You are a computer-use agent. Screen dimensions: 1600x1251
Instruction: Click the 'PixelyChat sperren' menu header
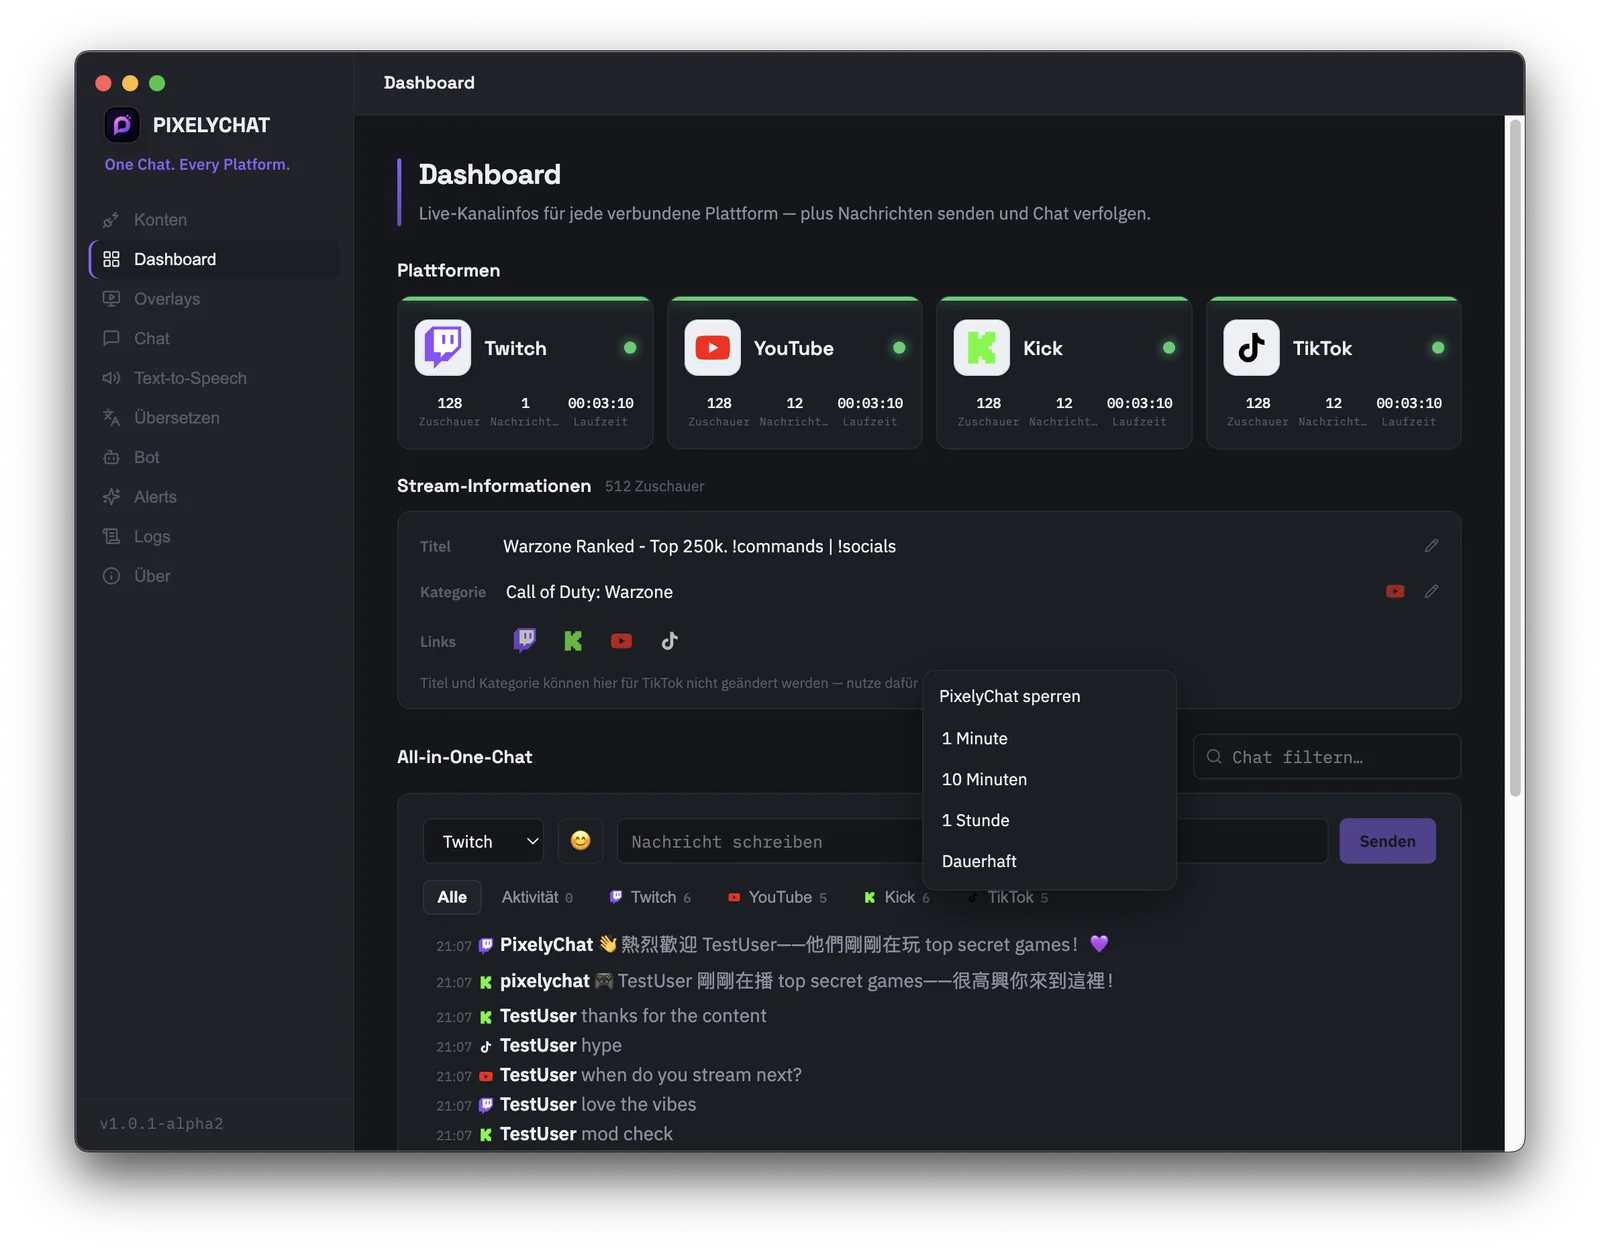(1009, 697)
